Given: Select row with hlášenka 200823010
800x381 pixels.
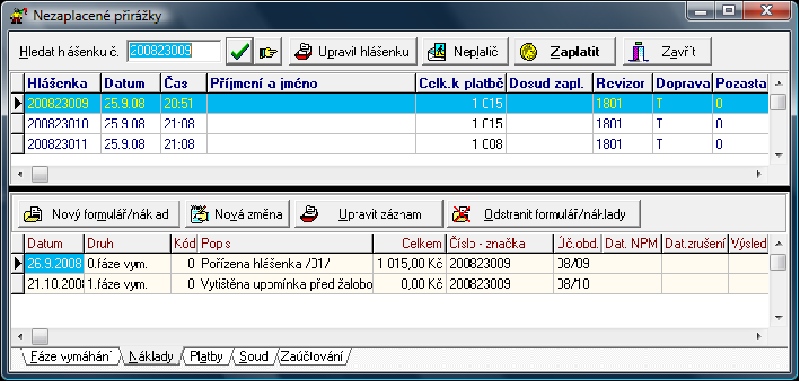Looking at the screenshot, I should [x=389, y=123].
